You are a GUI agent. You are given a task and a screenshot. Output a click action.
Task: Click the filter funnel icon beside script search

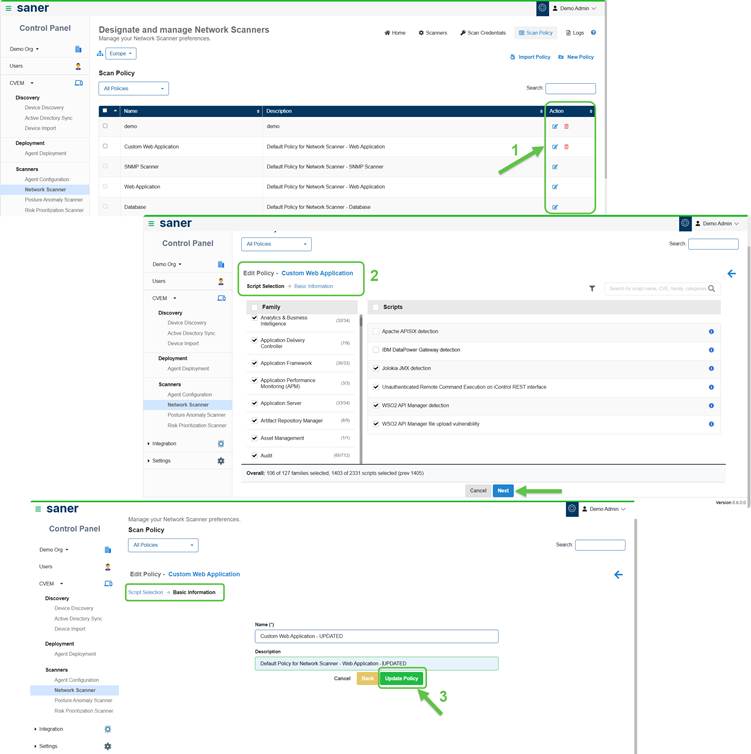point(592,288)
